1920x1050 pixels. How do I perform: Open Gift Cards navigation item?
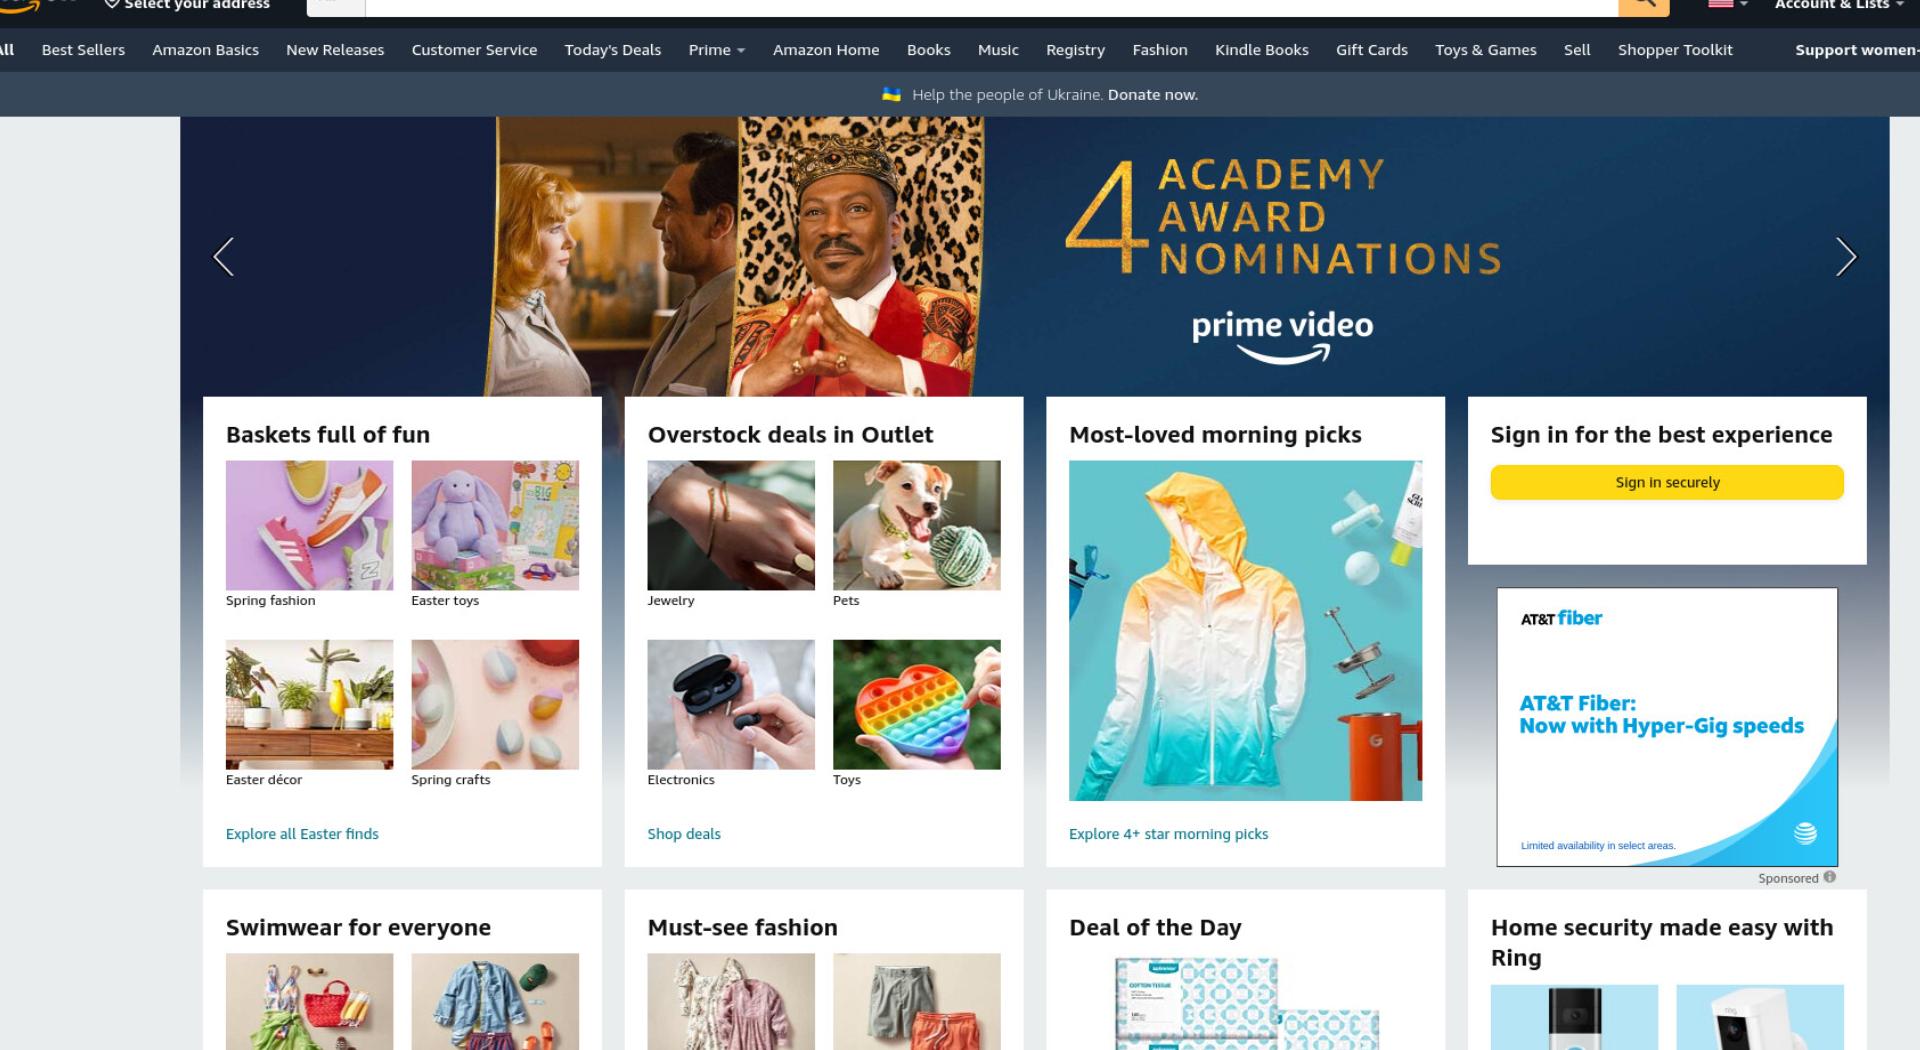[1371, 50]
